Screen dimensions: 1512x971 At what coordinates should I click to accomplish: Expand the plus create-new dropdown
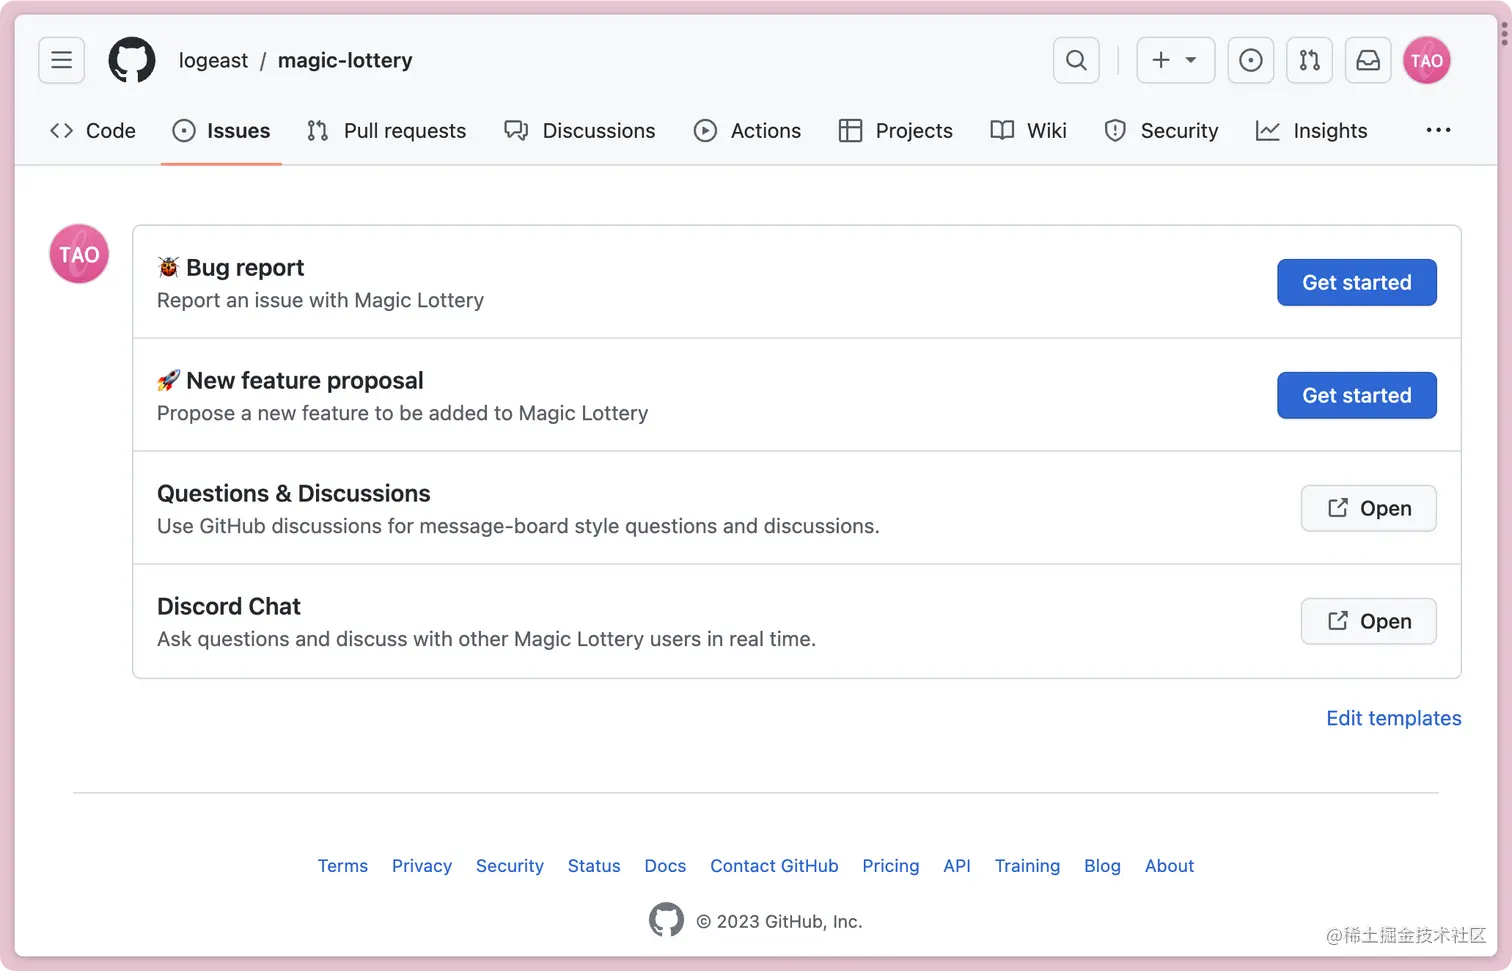click(x=1175, y=60)
